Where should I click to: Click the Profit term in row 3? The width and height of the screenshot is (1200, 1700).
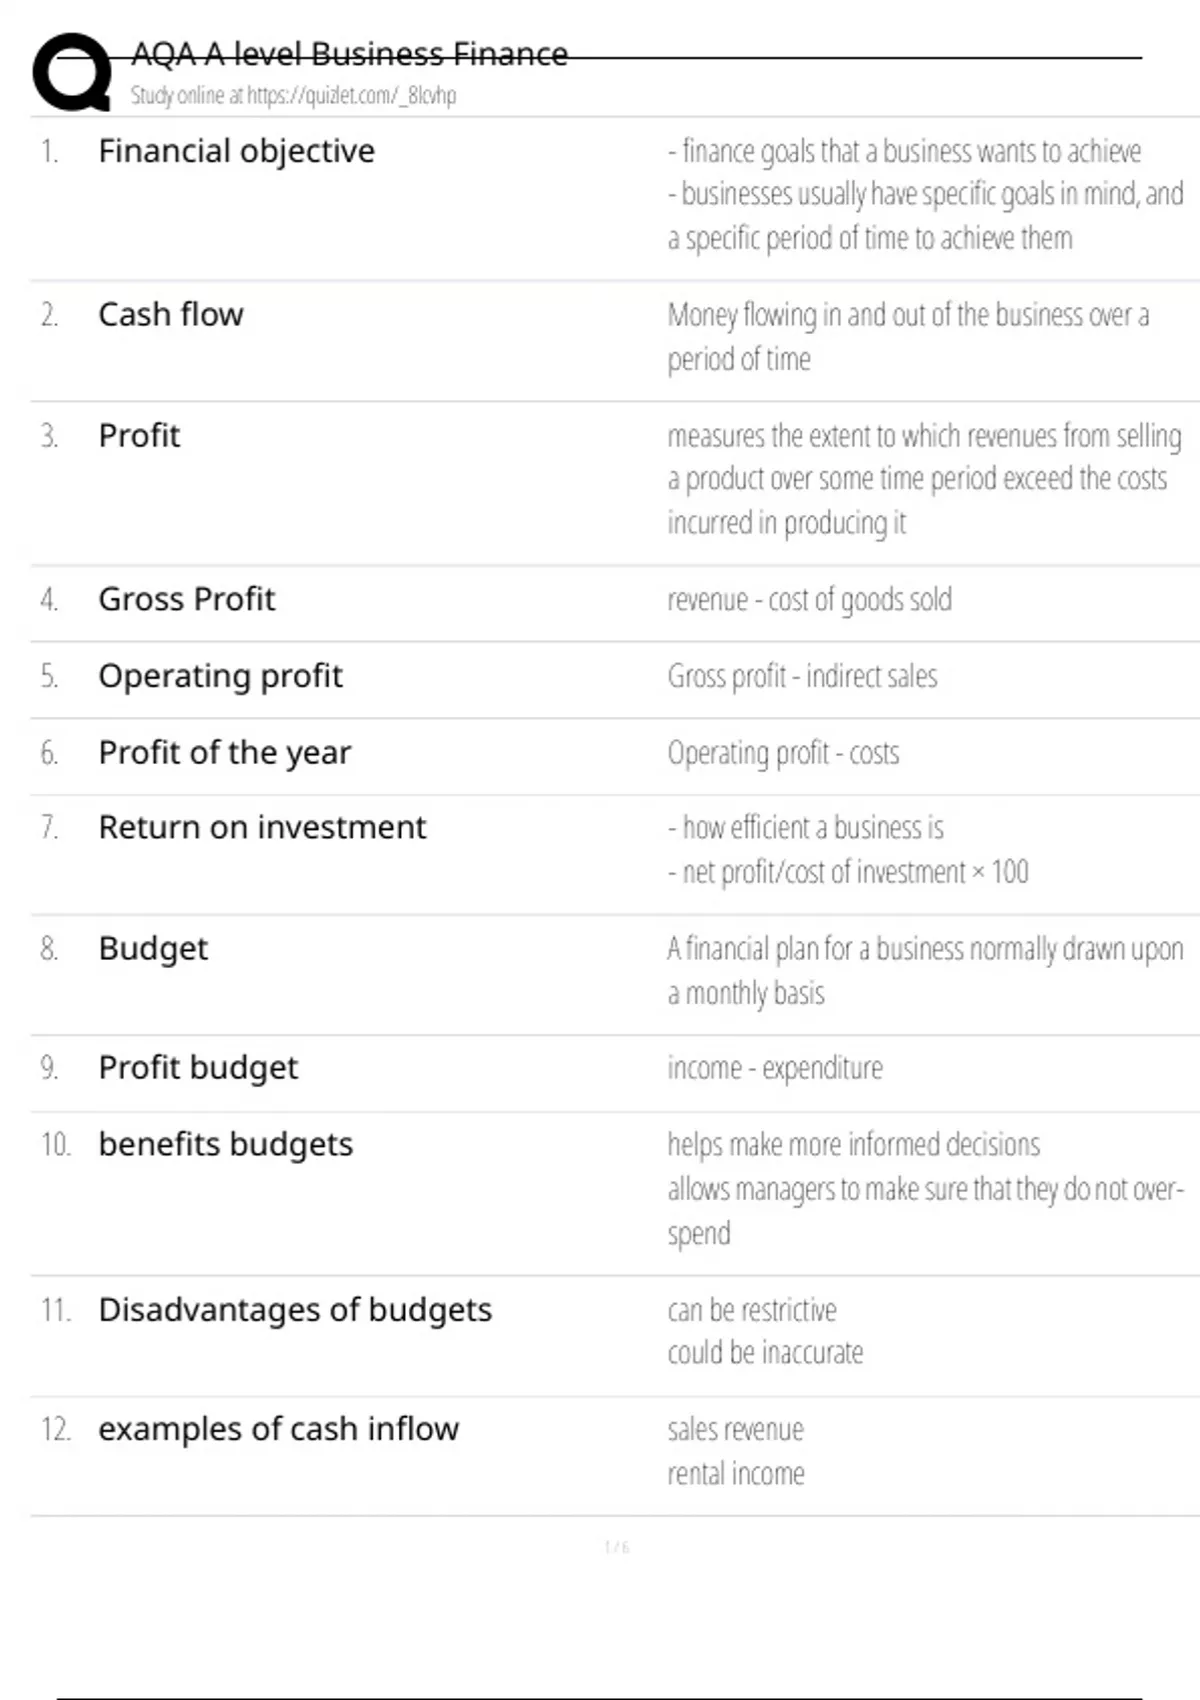click(x=139, y=436)
